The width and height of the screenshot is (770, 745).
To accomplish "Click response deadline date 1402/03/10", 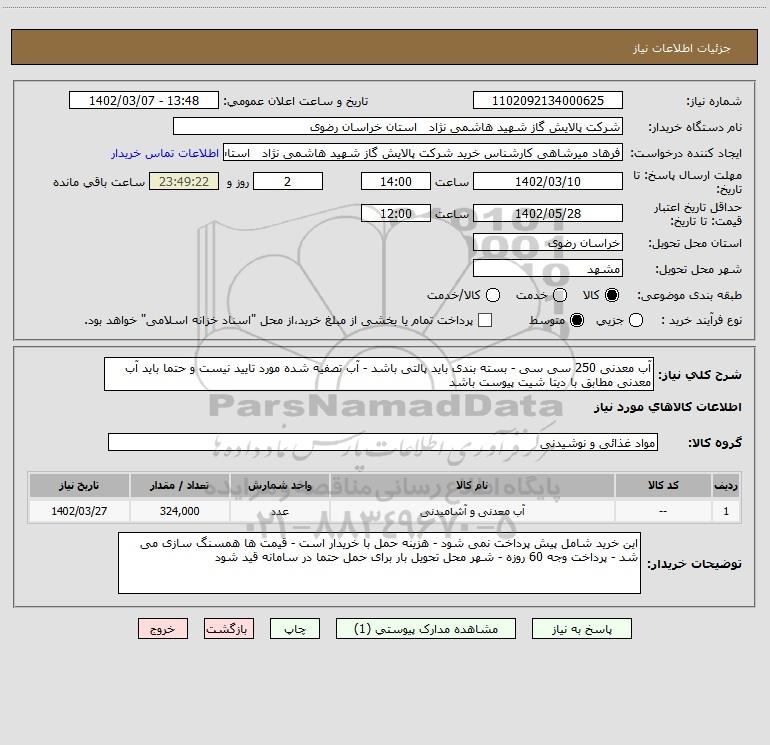I will (548, 181).
